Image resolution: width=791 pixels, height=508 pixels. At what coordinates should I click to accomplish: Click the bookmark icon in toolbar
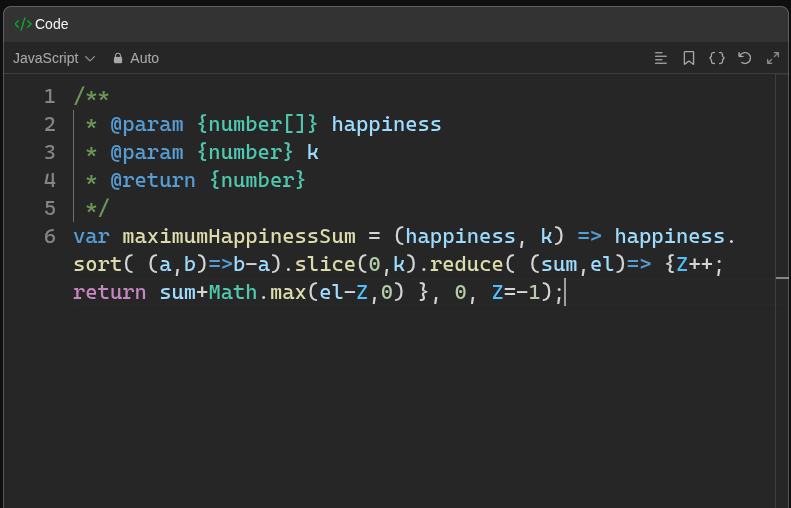(x=689, y=59)
